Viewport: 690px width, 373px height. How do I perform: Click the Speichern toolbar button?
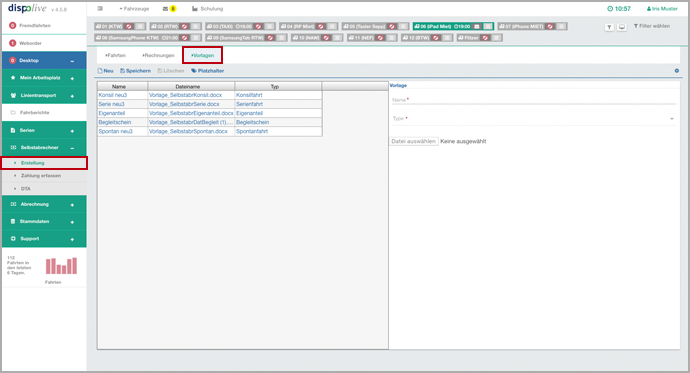[136, 71]
